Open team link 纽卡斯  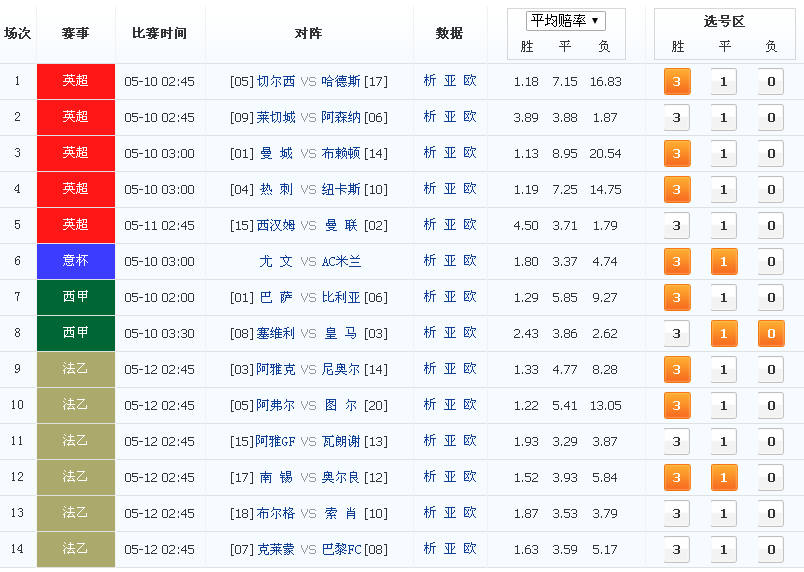pyautogui.click(x=341, y=190)
